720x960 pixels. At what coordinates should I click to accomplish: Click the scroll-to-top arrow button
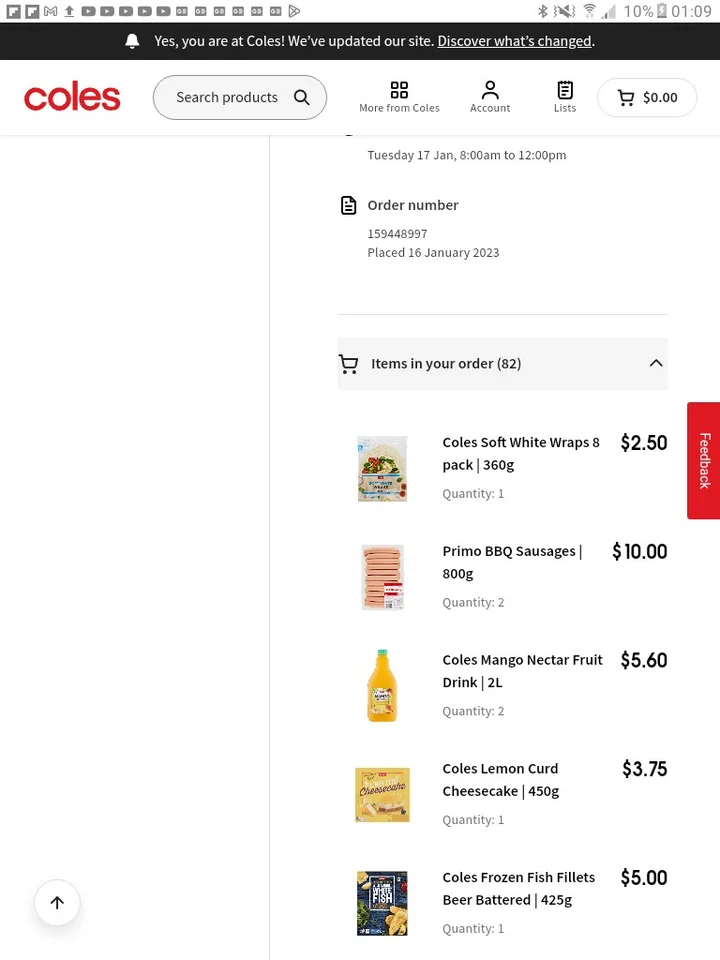[x=57, y=903]
